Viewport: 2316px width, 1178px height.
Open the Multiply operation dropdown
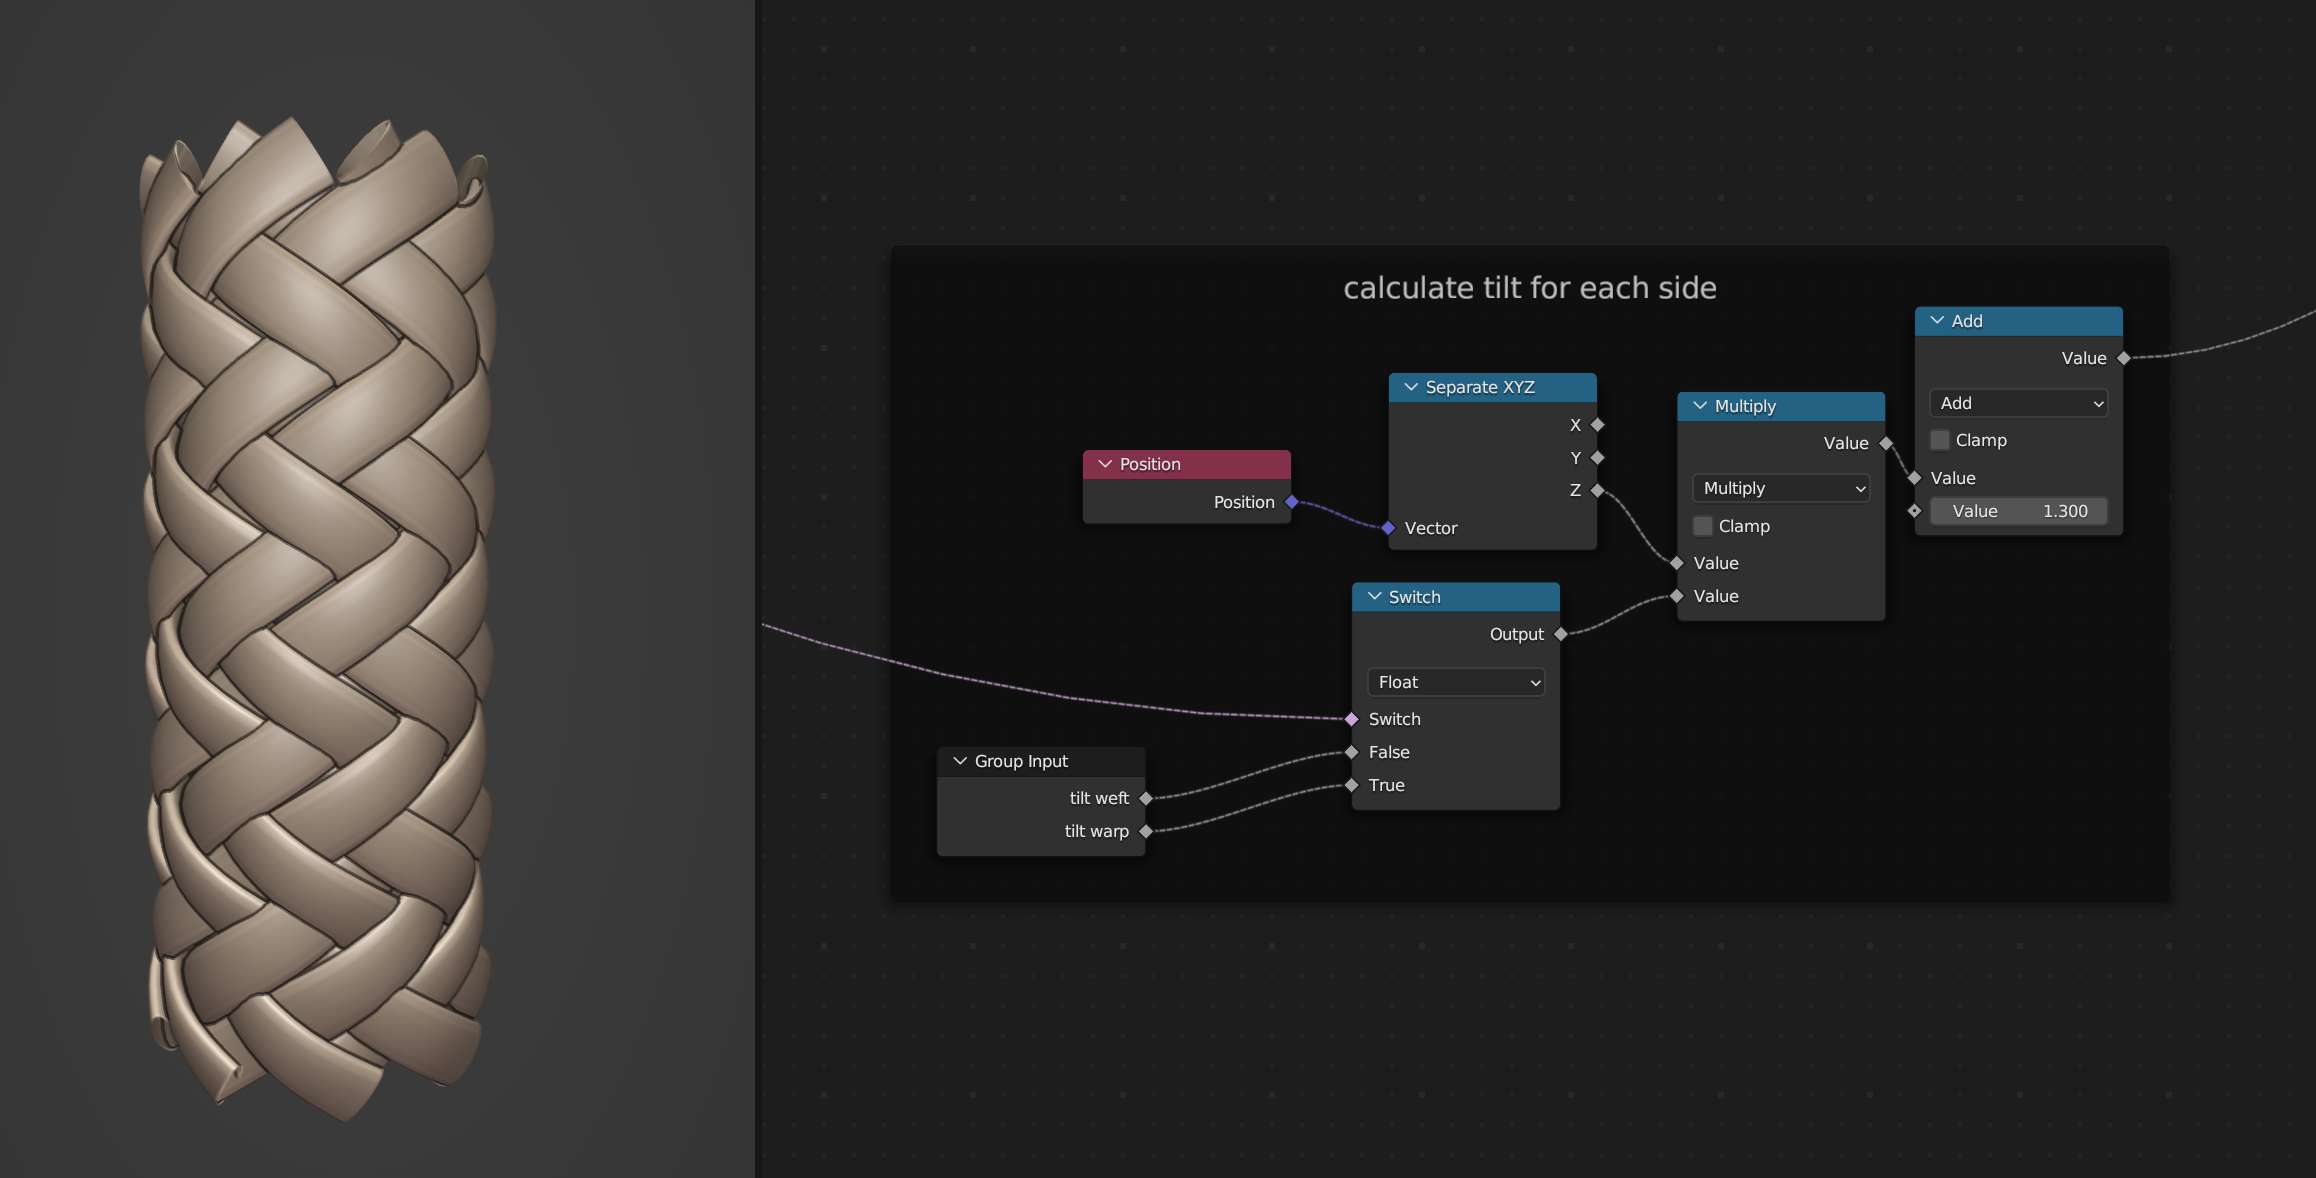[x=1781, y=488]
